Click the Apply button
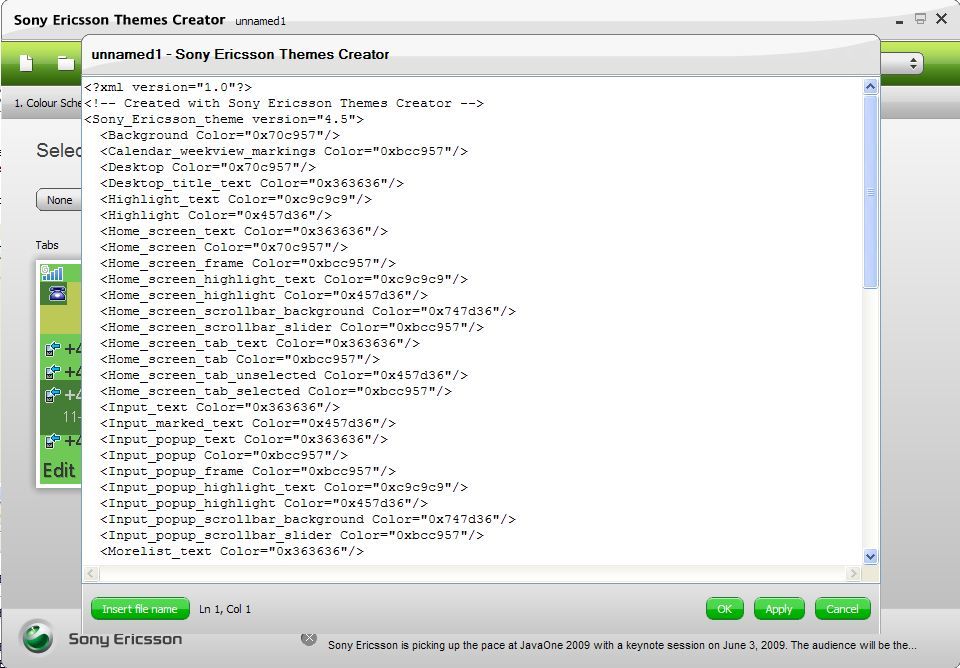The width and height of the screenshot is (960, 668). [x=779, y=609]
